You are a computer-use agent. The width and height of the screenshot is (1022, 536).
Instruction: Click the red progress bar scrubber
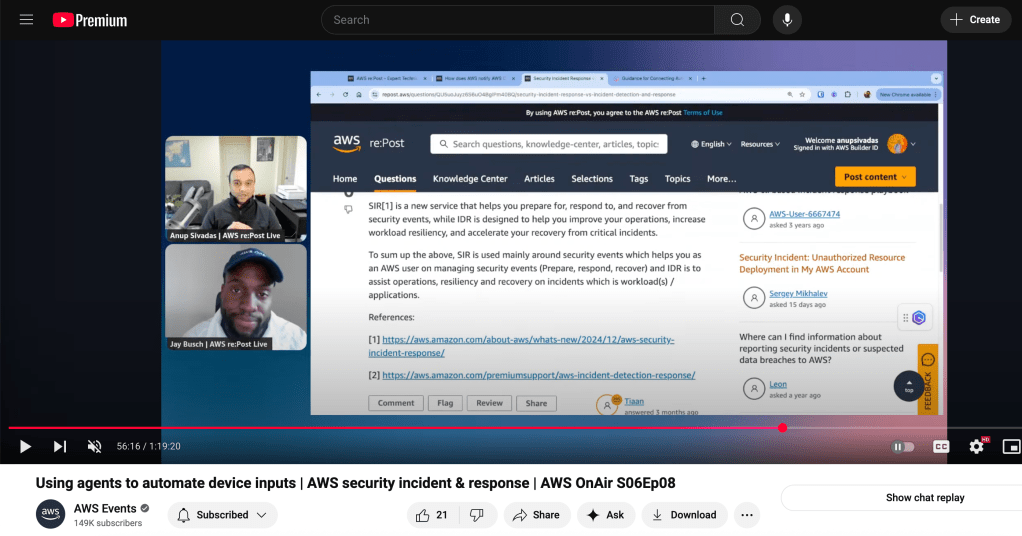pos(782,428)
